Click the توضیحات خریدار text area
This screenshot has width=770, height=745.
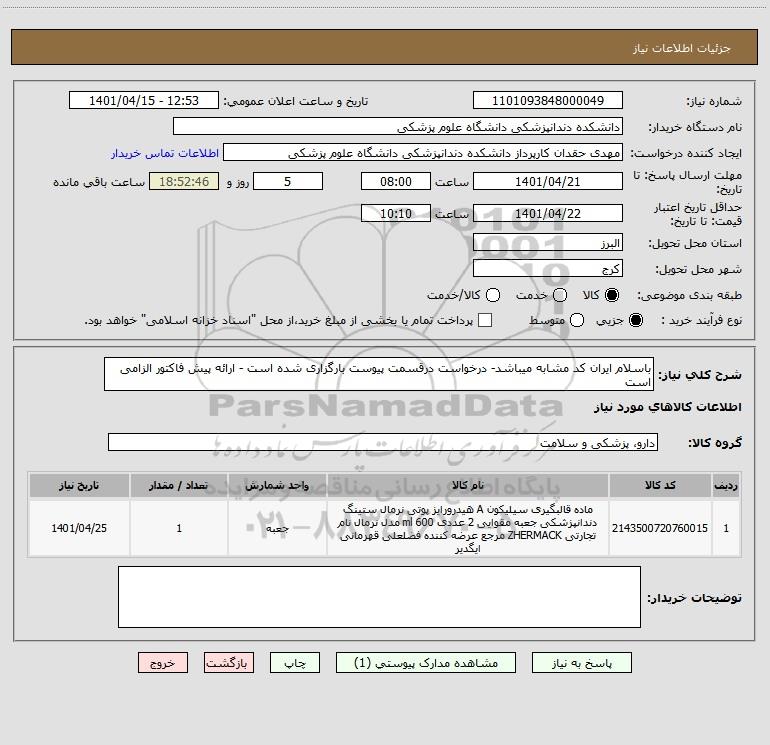[379, 597]
